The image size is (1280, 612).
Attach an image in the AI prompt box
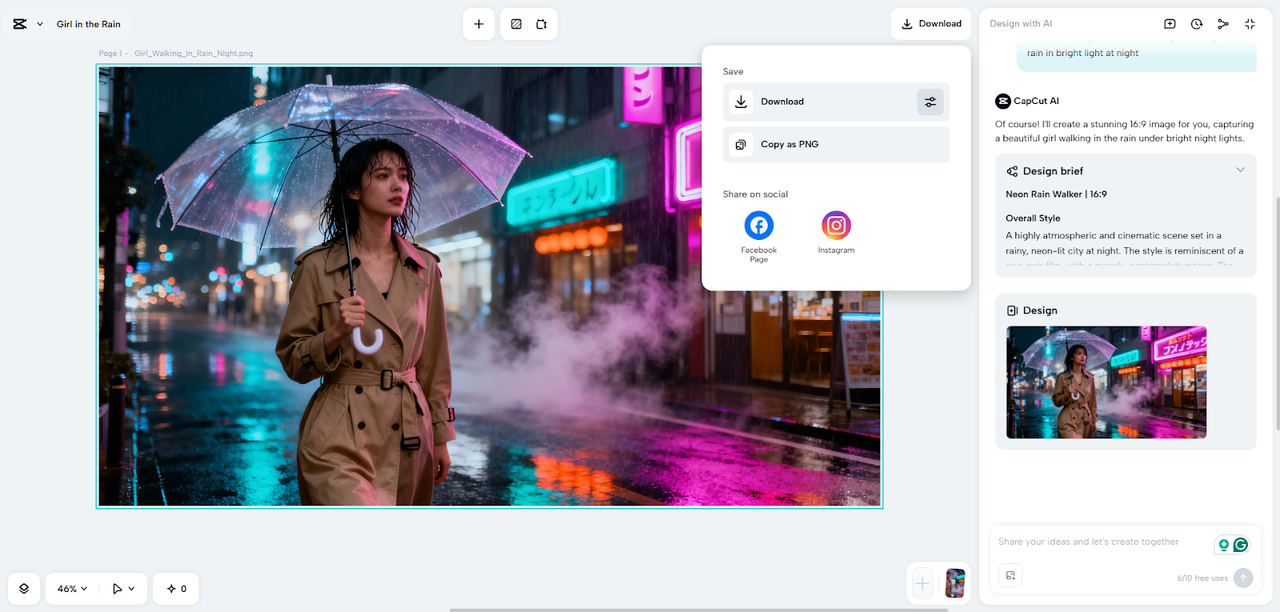(x=1011, y=576)
